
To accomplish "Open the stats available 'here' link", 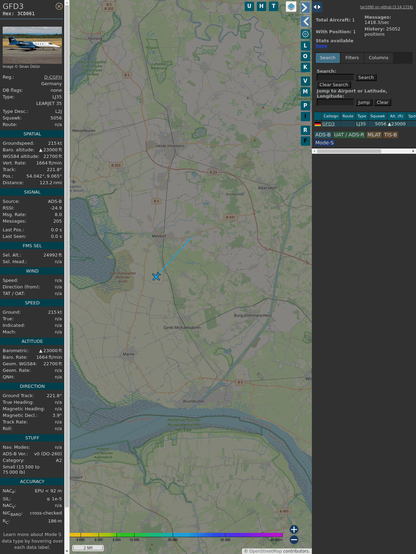I will point(321,46).
